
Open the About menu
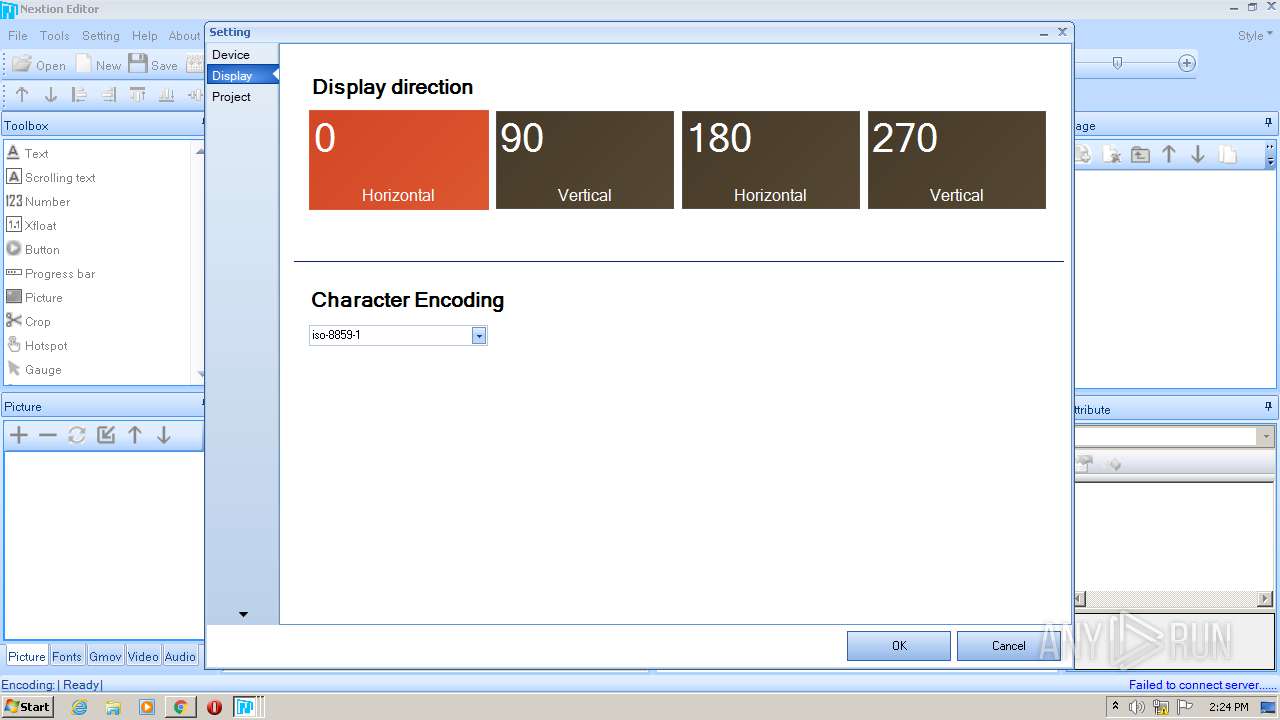[x=184, y=35]
